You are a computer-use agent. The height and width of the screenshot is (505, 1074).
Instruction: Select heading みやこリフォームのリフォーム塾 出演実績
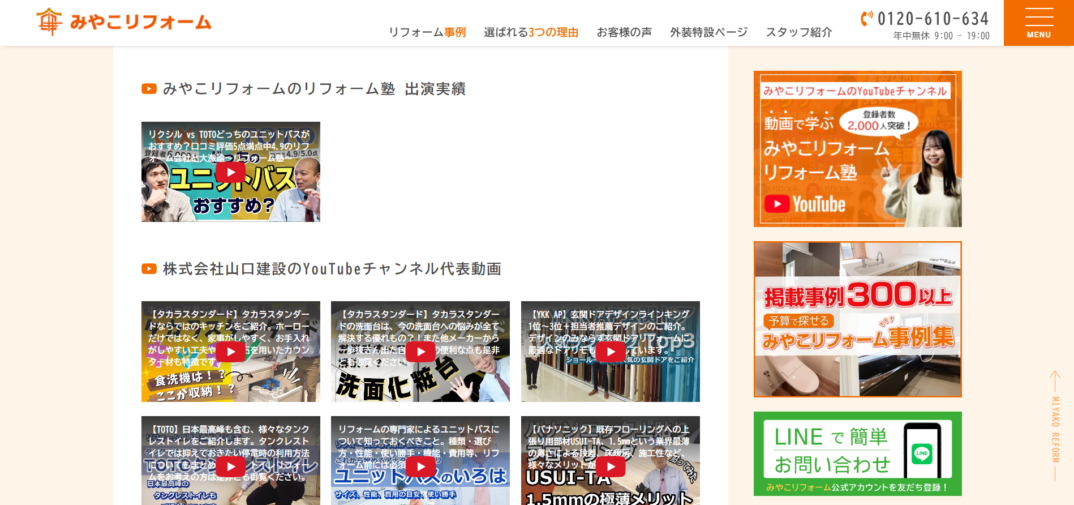point(314,88)
